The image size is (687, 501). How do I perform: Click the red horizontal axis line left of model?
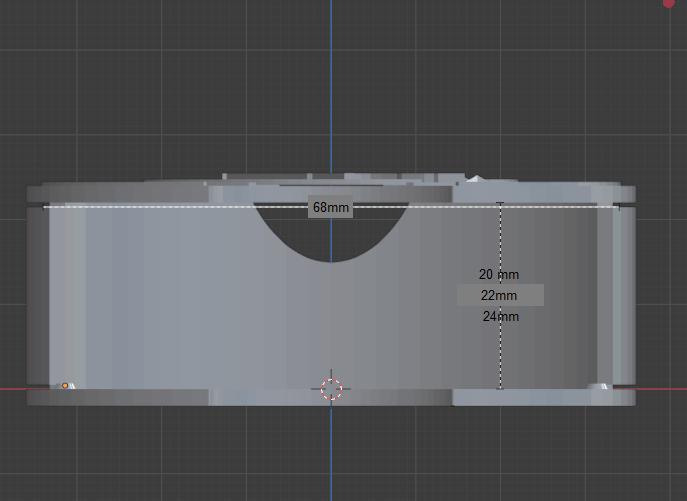click(x=12, y=389)
